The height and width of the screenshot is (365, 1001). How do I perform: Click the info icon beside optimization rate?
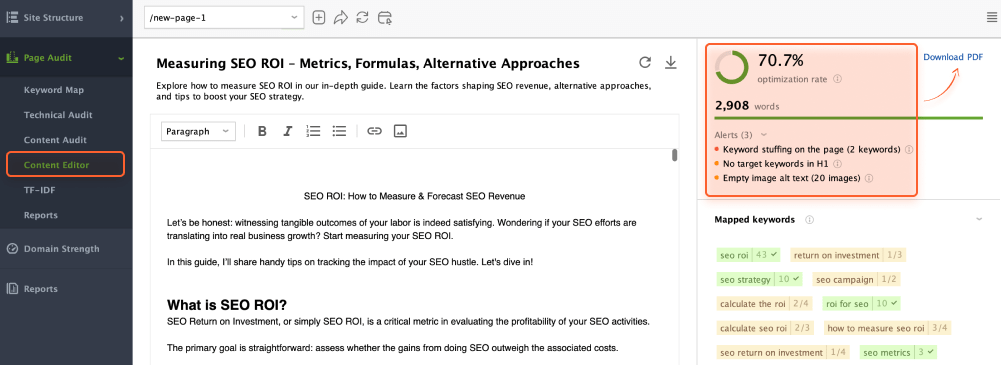click(838, 80)
